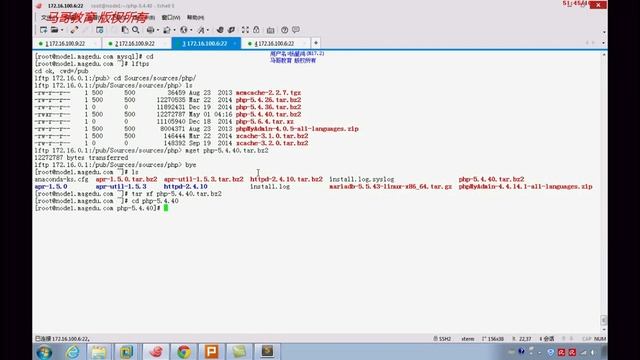Screen dimensions: 640x360
Task: Click memcache-2.2.7.tgz in the lftp listing
Action: [x=268, y=93]
